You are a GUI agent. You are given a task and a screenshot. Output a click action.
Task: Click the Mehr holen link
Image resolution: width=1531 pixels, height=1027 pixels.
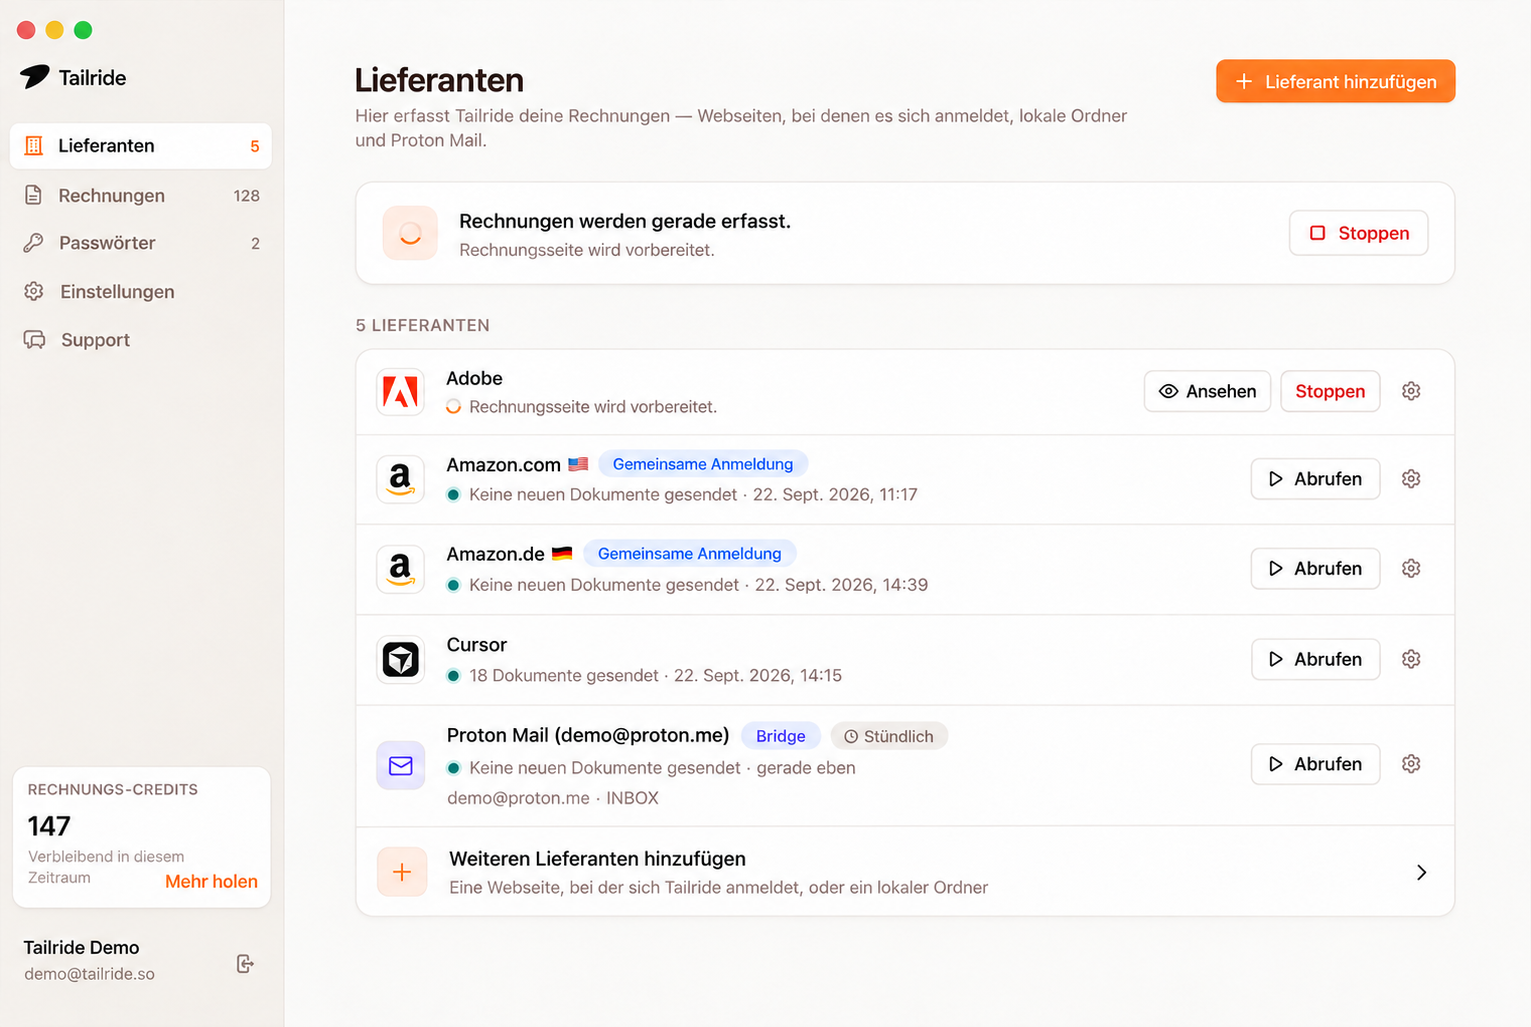(x=211, y=881)
